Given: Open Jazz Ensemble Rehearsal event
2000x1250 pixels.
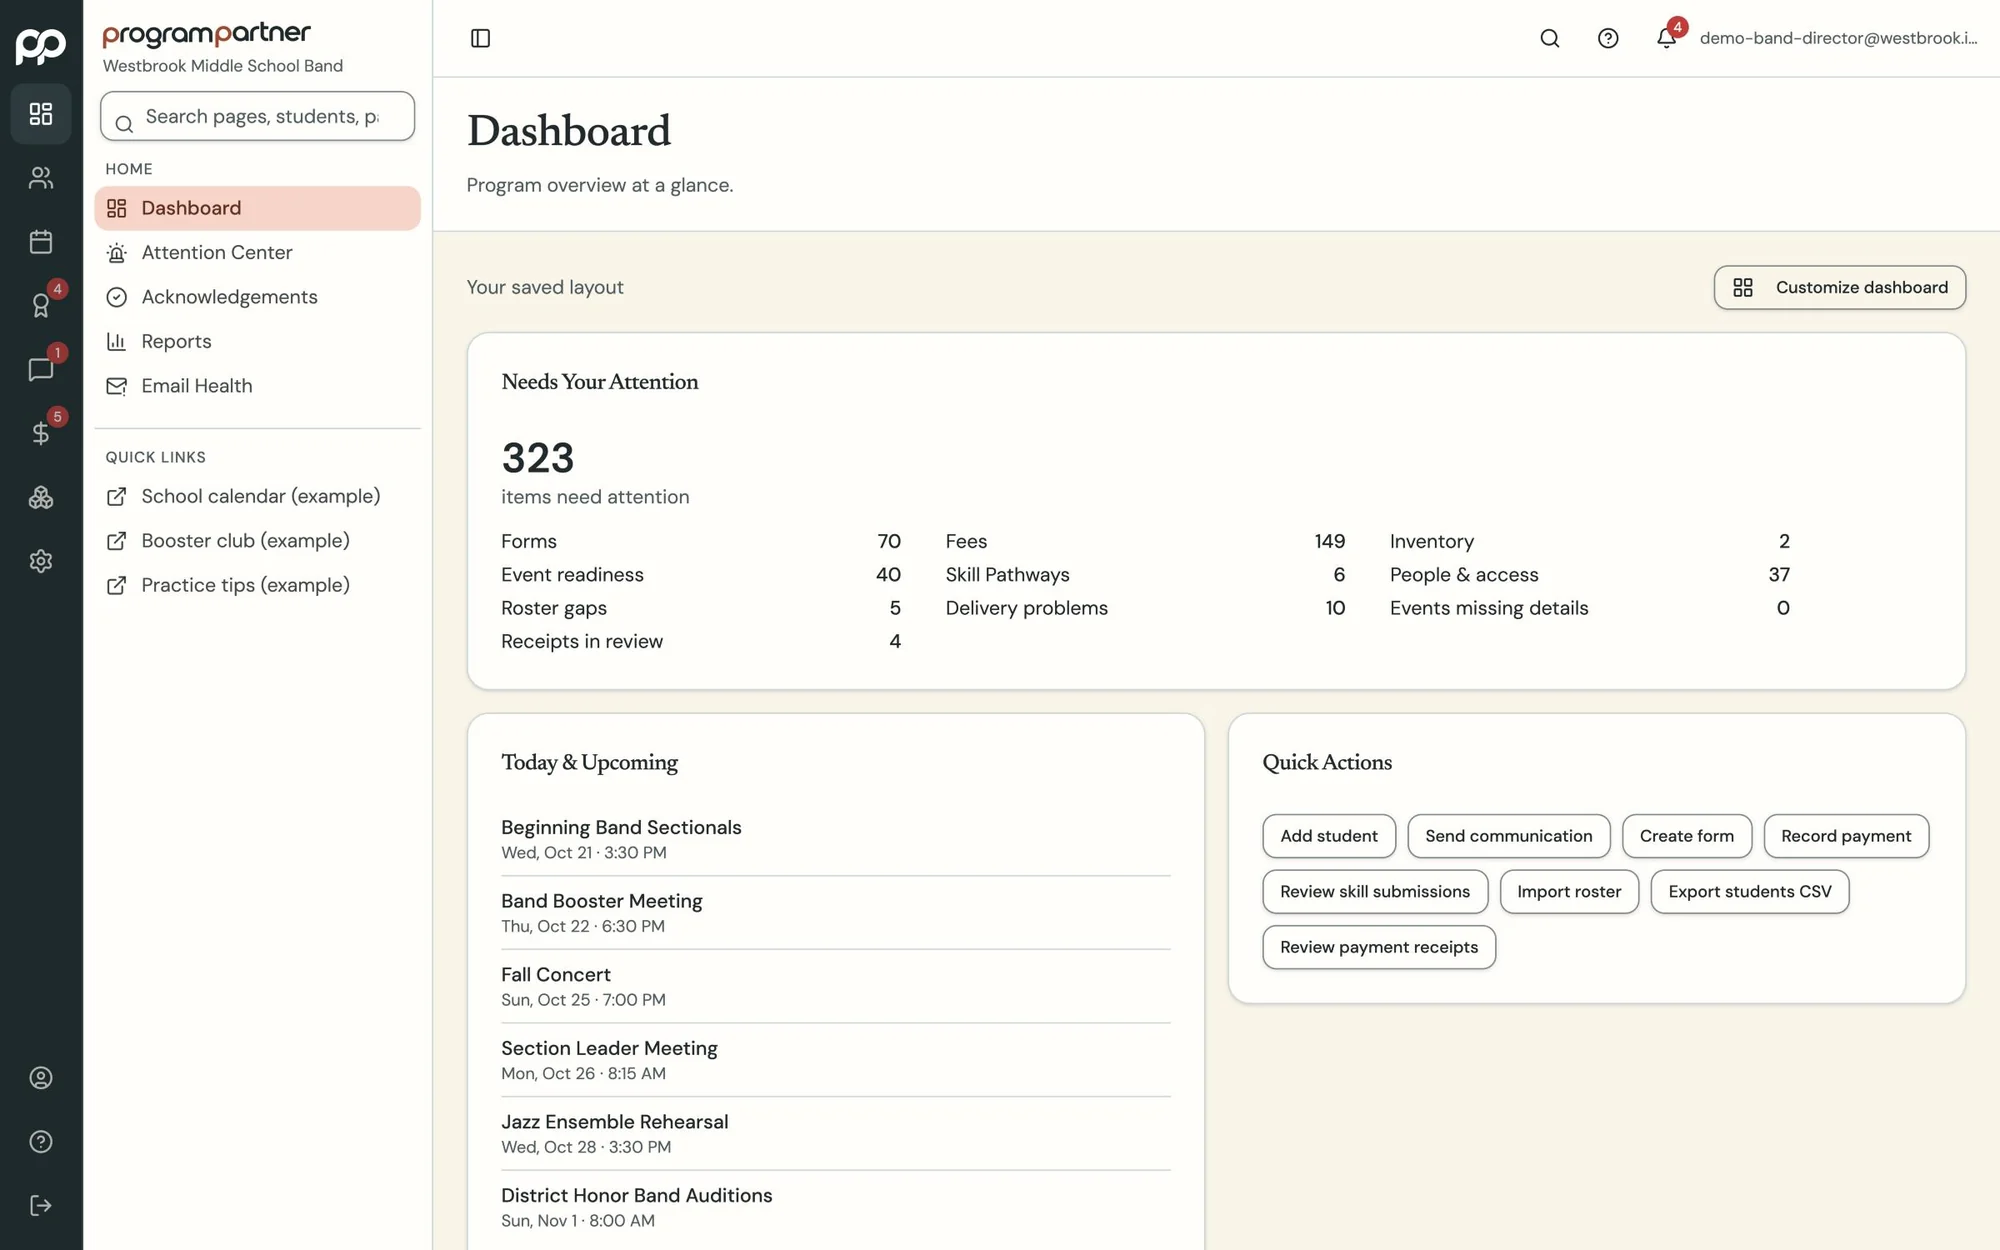Looking at the screenshot, I should [x=836, y=1134].
